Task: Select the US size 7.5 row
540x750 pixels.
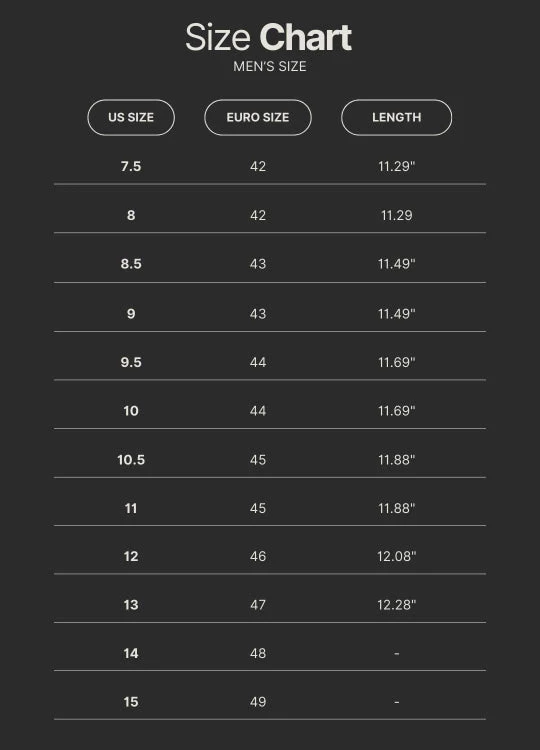Action: tap(270, 166)
